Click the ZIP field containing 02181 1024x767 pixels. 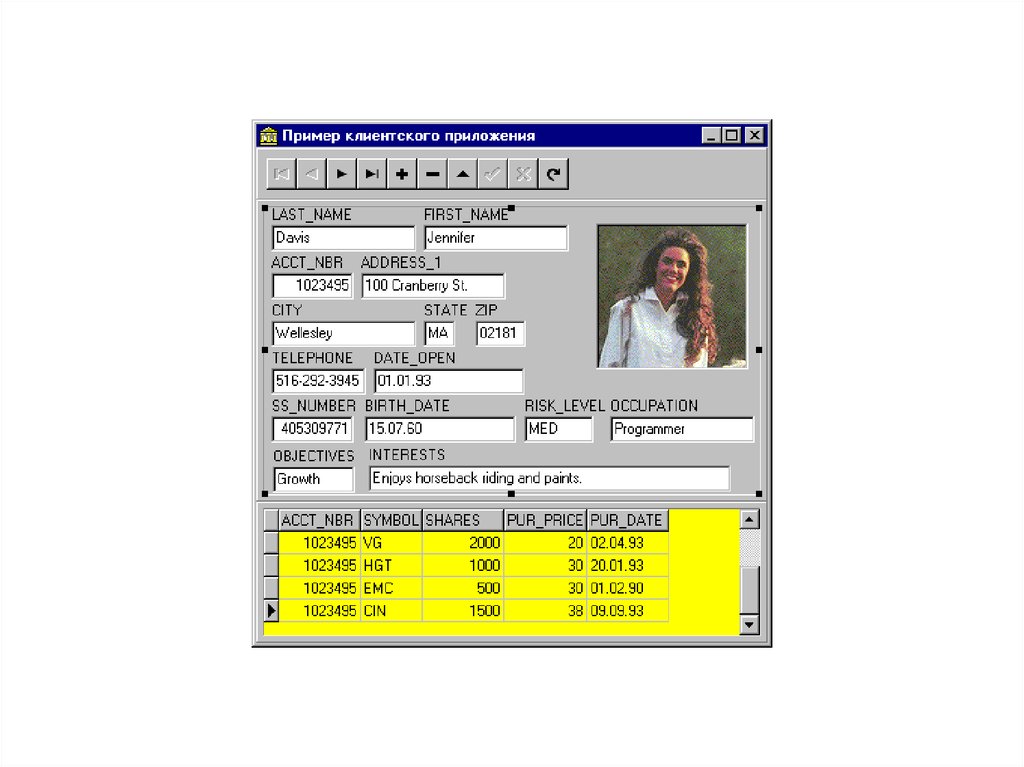click(500, 333)
